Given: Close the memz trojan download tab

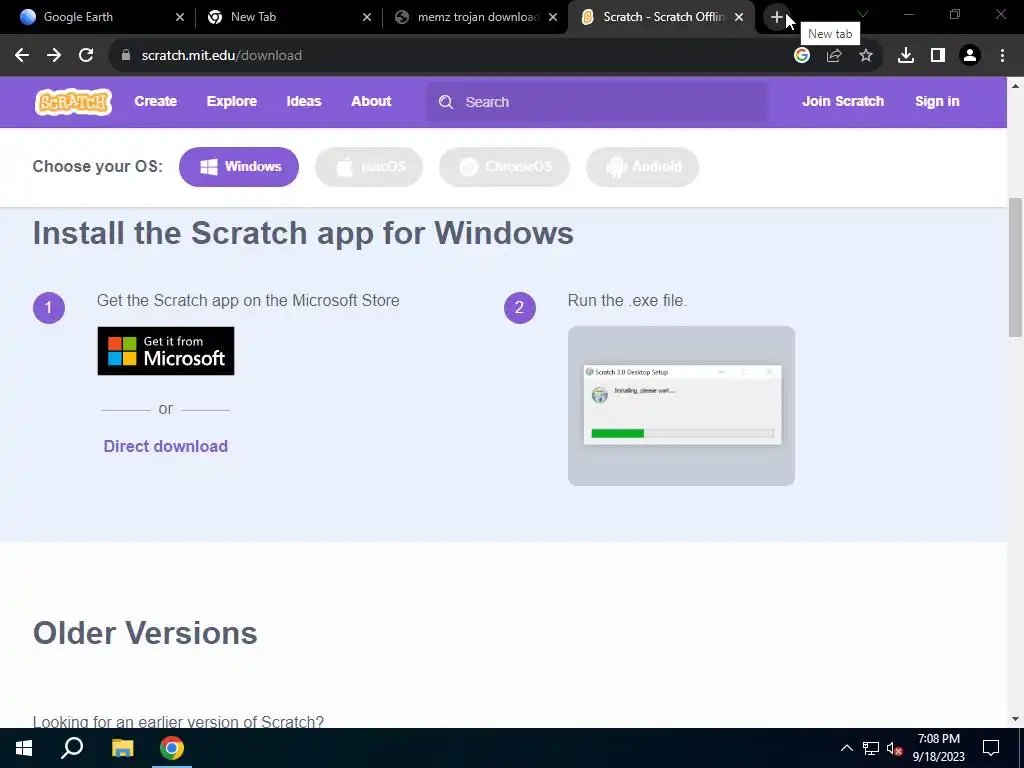Looking at the screenshot, I should (x=553, y=18).
